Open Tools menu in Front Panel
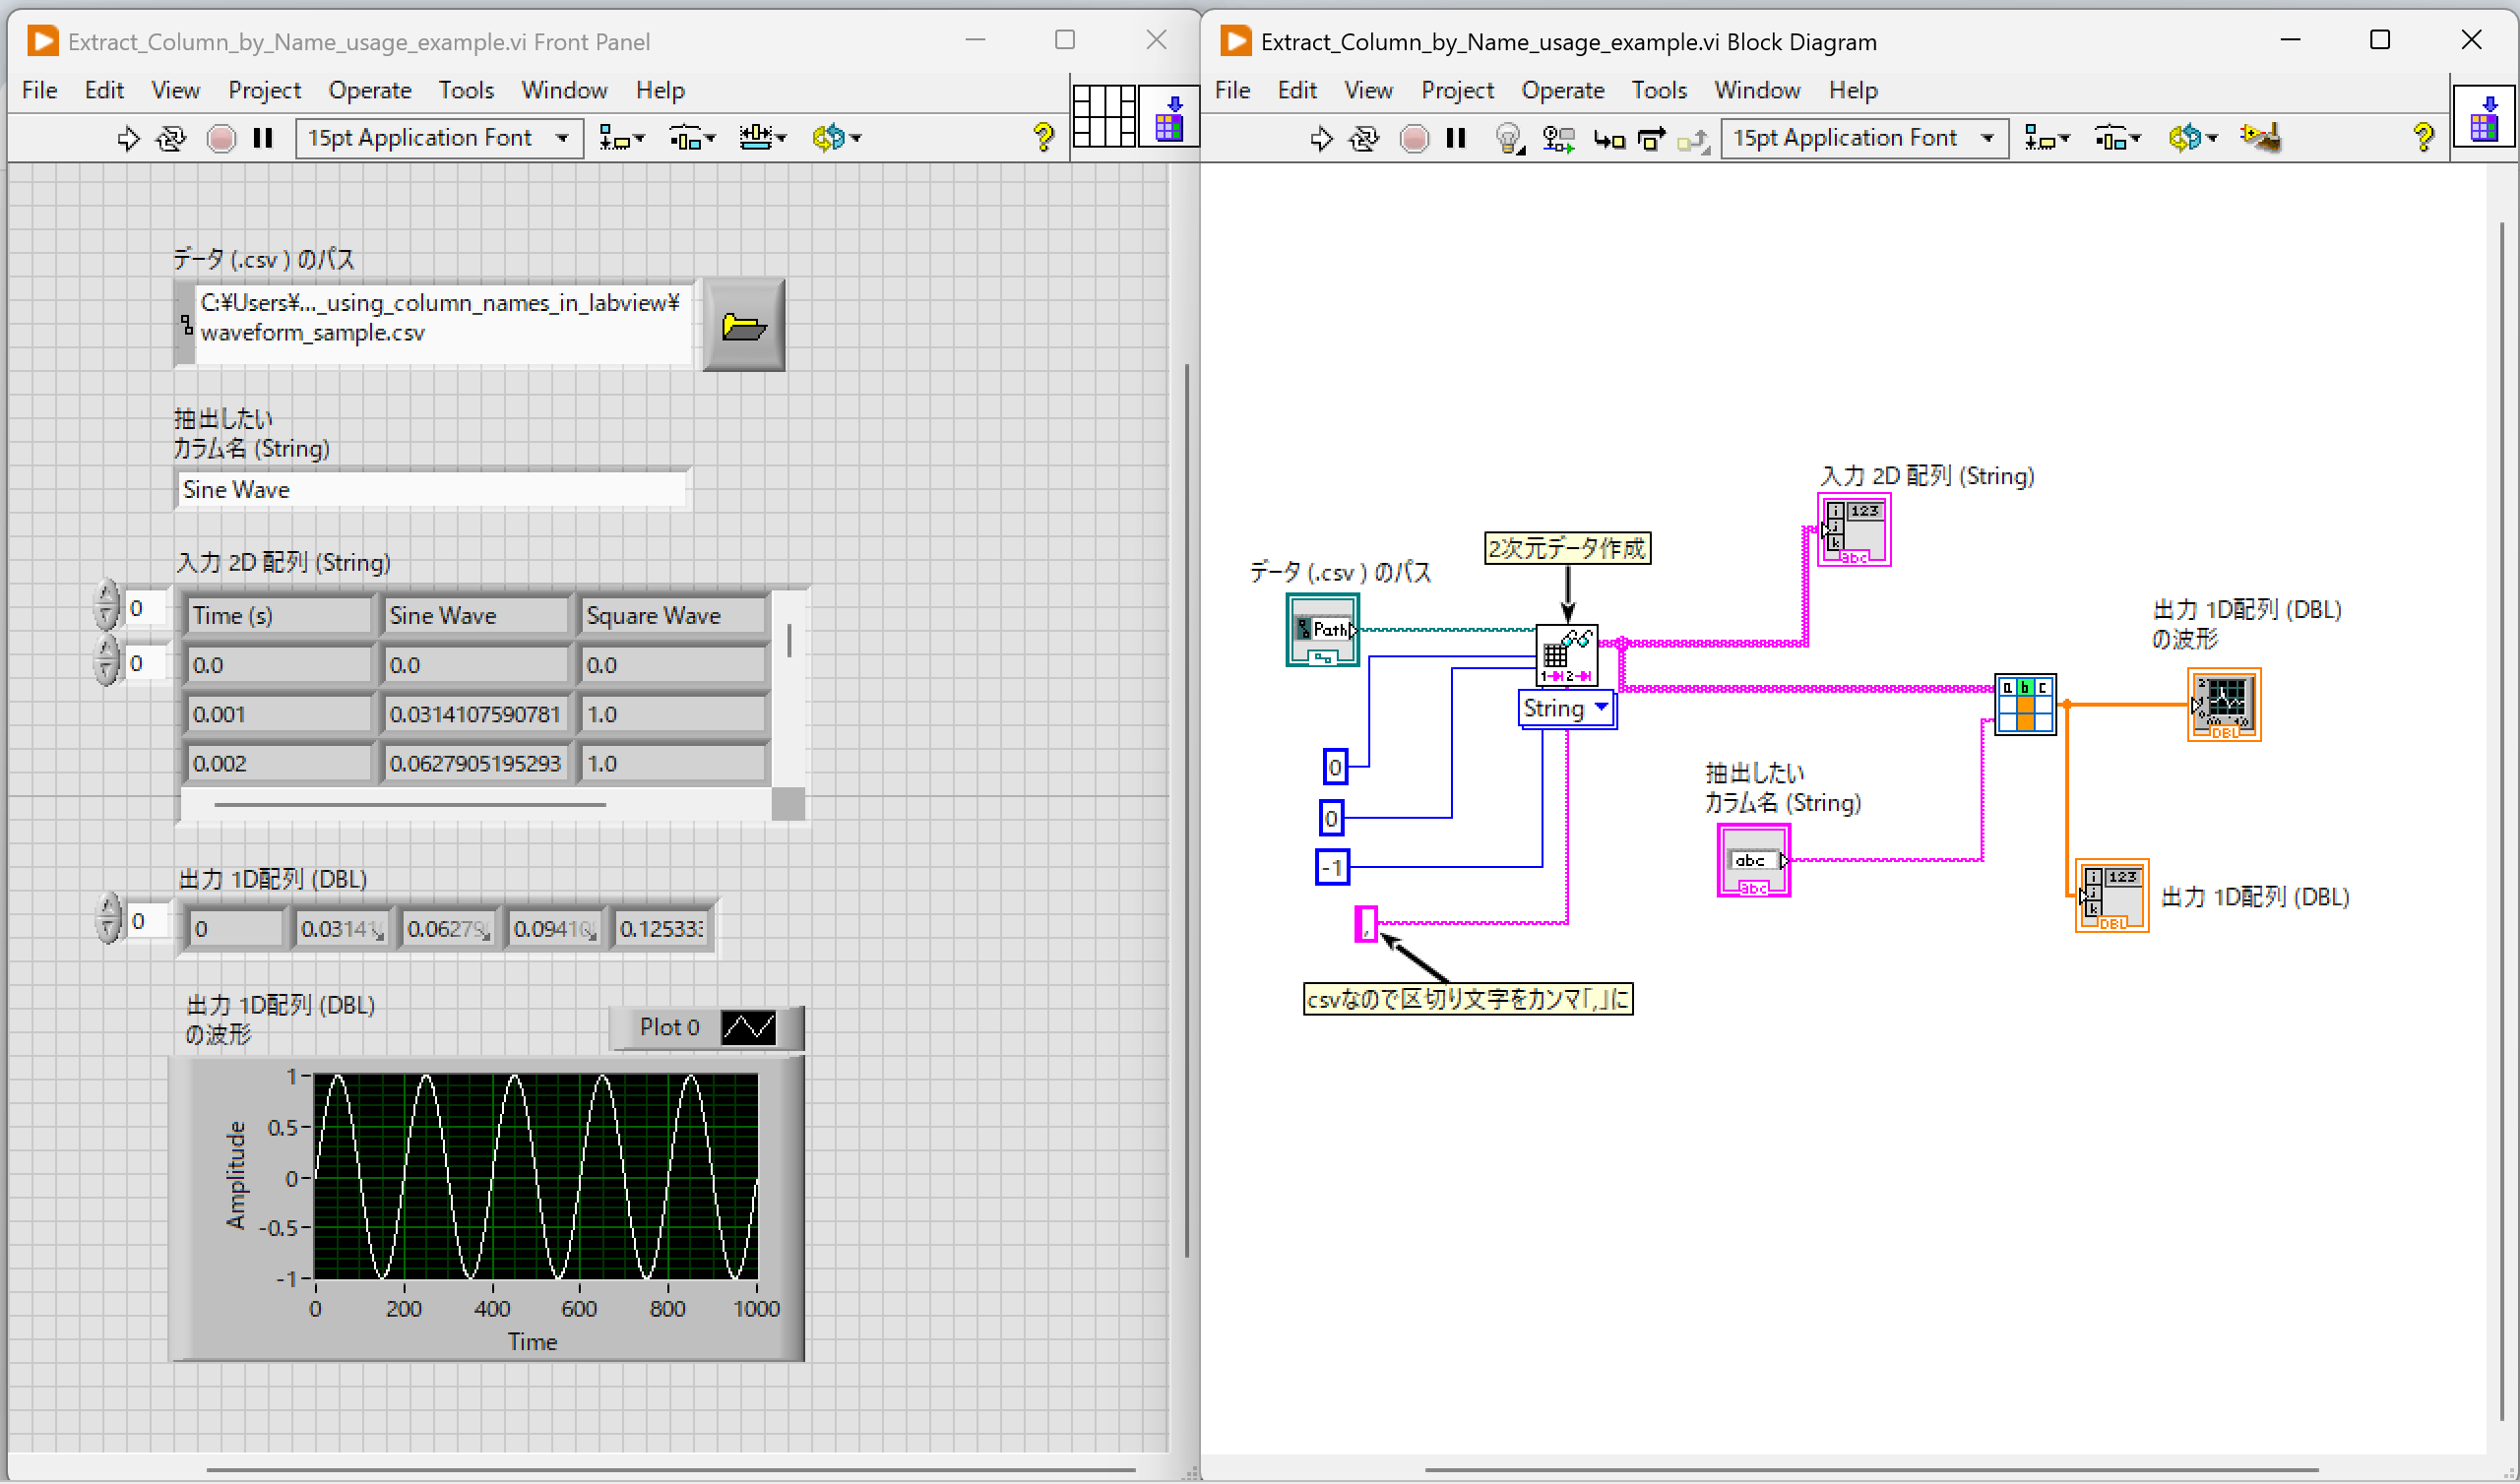 [466, 90]
